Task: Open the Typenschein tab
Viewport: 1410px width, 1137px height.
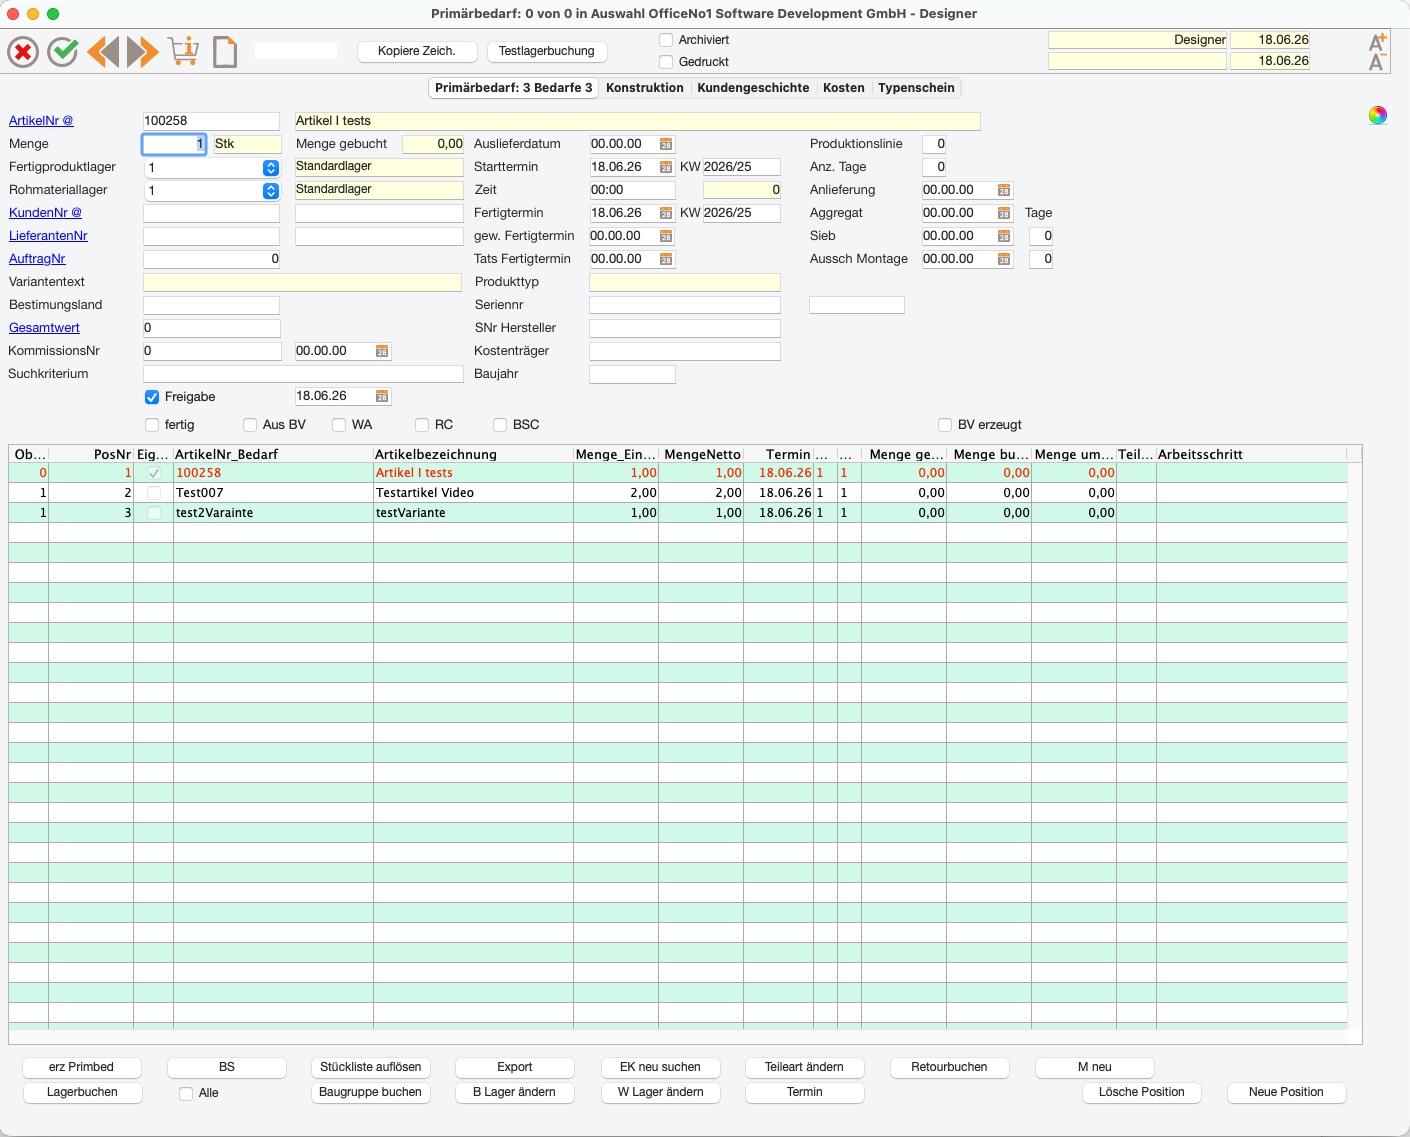Action: point(916,88)
